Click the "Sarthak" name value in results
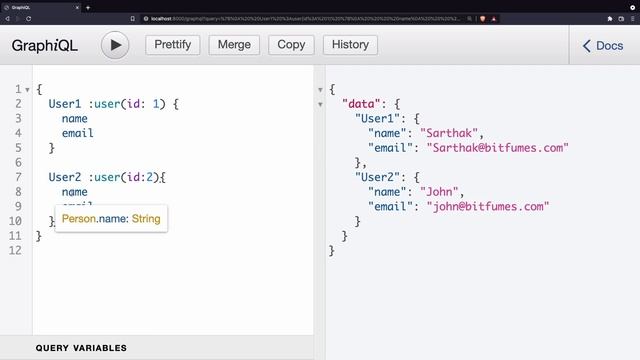 point(449,133)
